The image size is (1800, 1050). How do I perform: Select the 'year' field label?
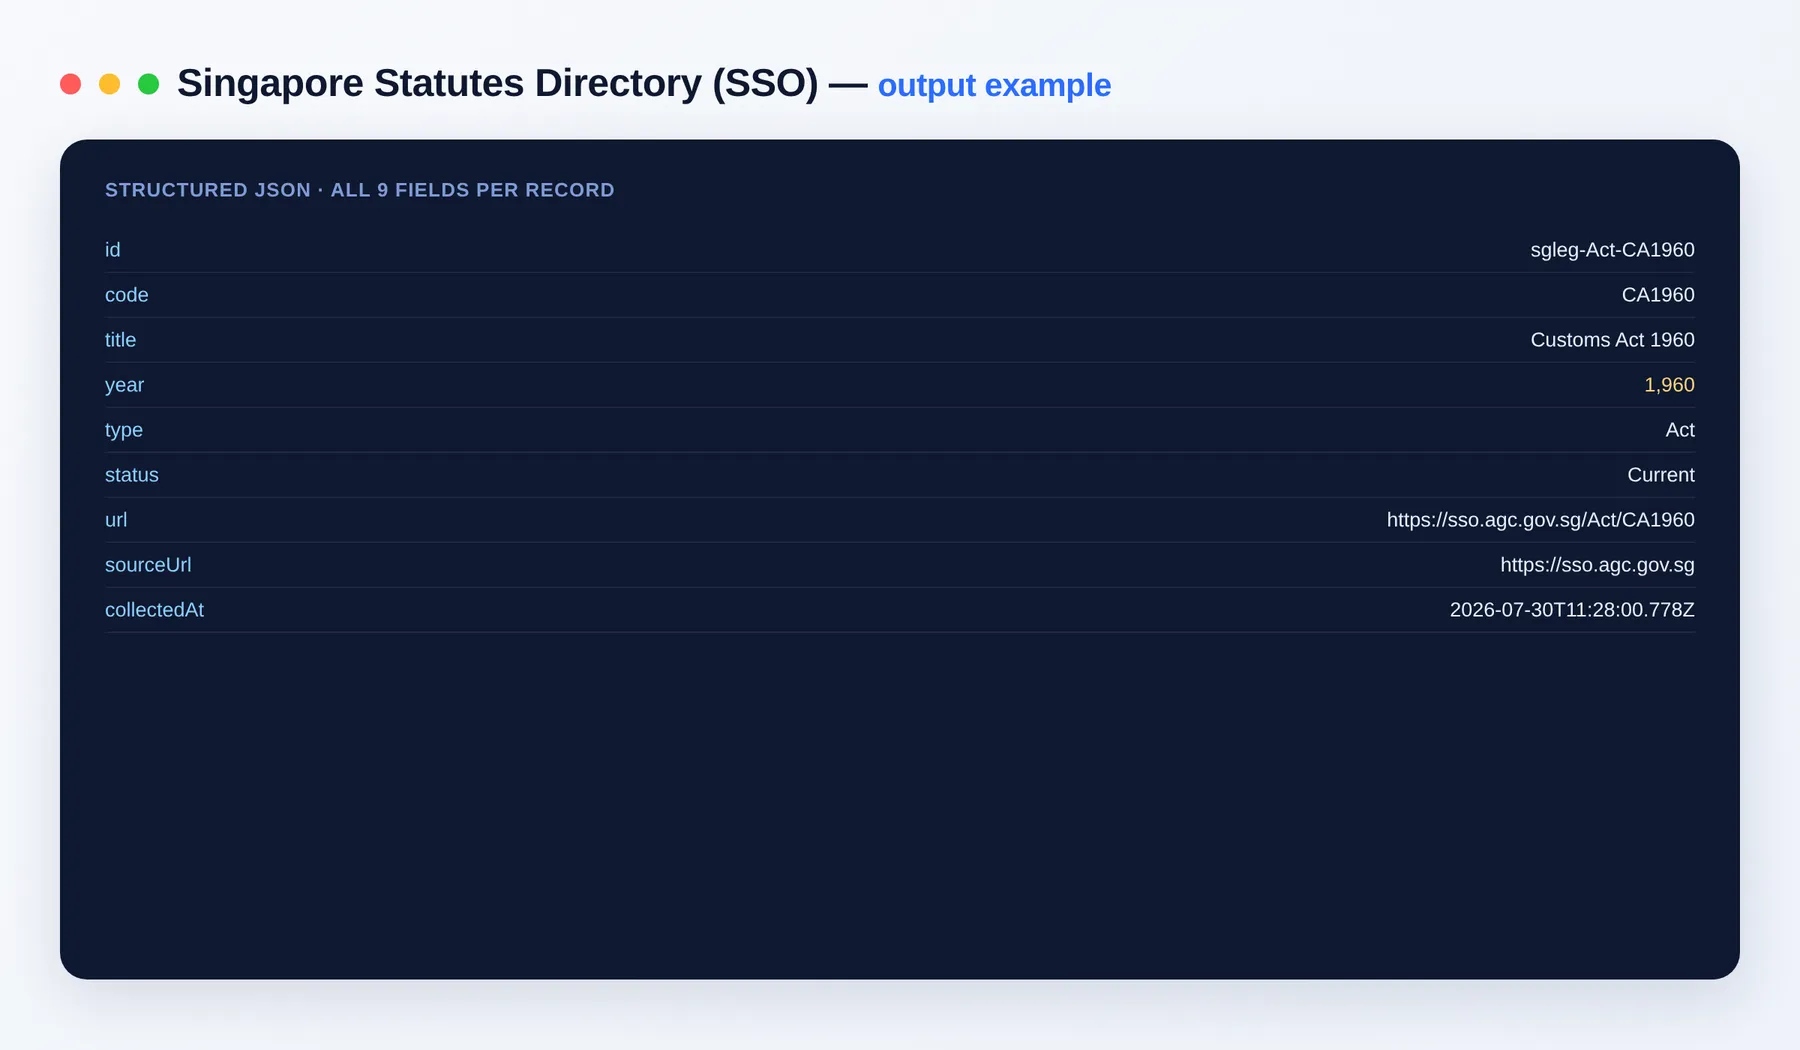(124, 385)
